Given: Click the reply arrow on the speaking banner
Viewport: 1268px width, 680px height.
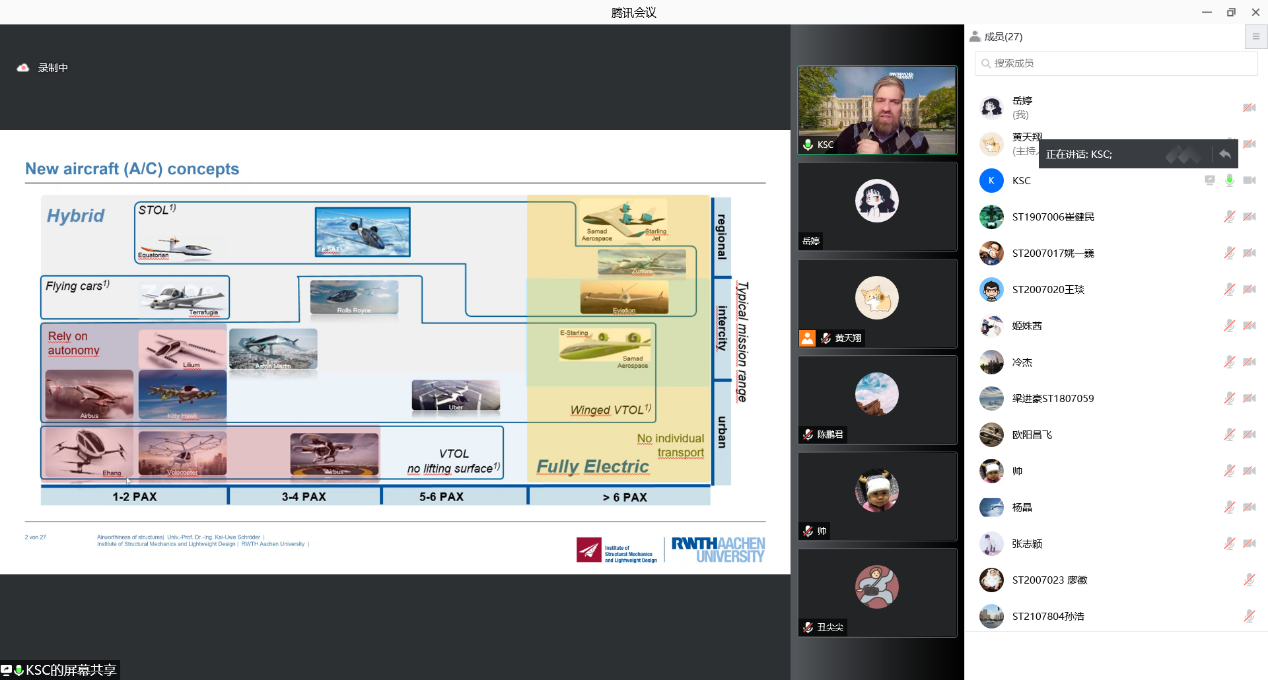Looking at the screenshot, I should [1224, 154].
